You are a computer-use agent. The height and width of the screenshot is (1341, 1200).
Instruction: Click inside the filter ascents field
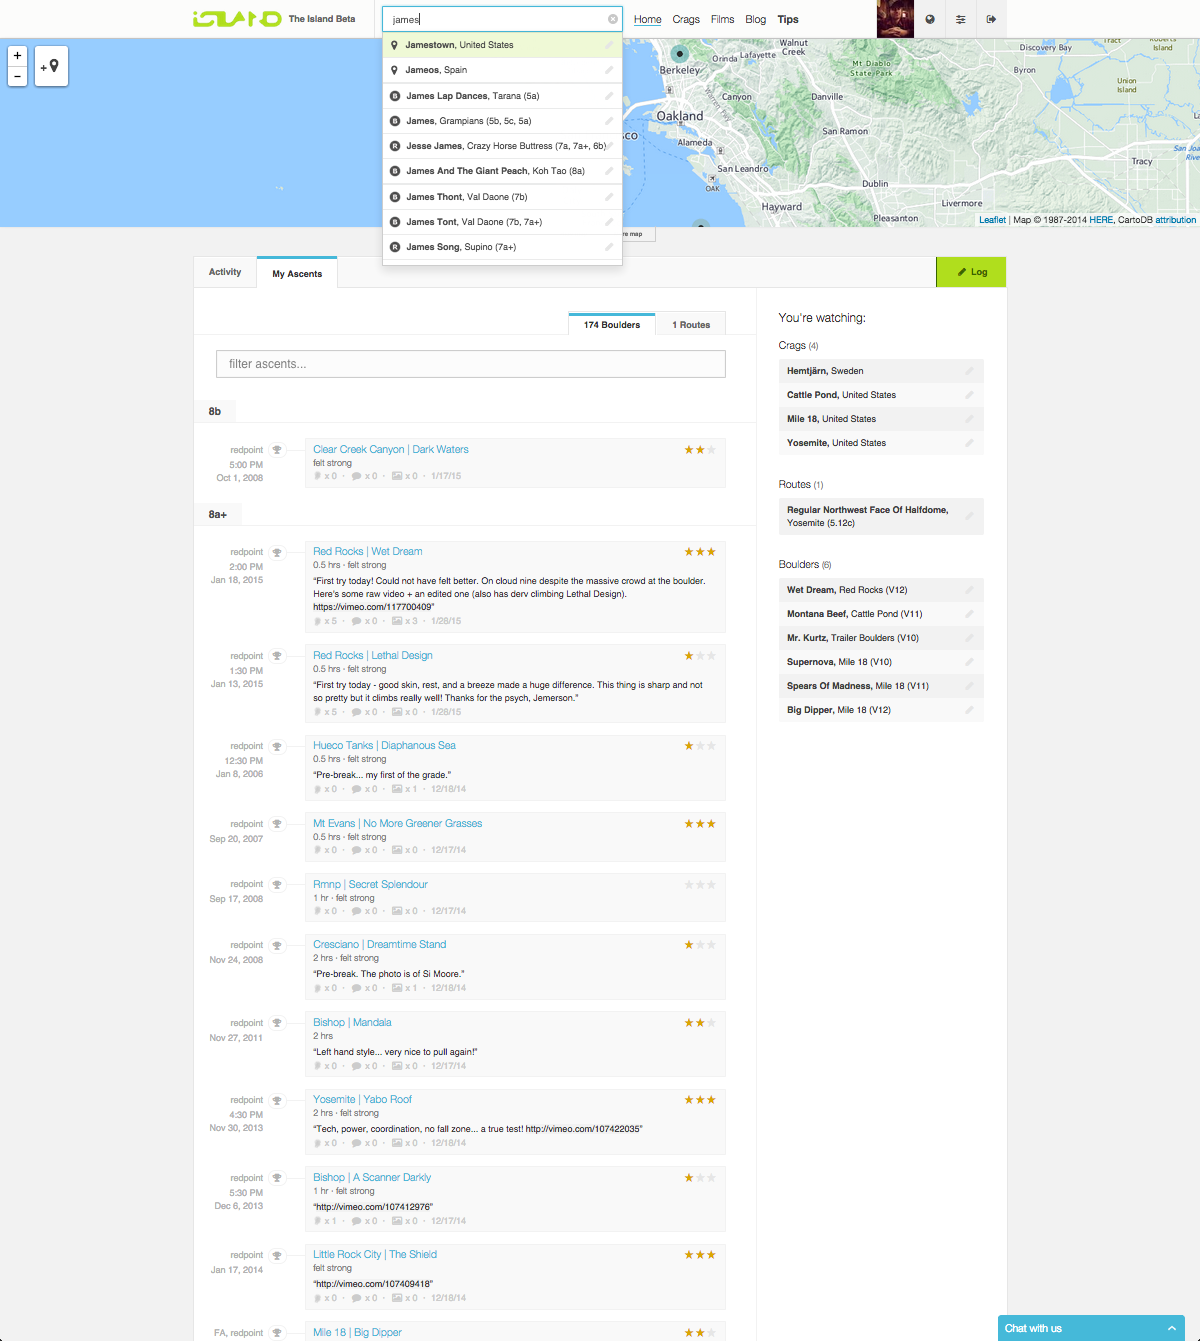(x=470, y=363)
